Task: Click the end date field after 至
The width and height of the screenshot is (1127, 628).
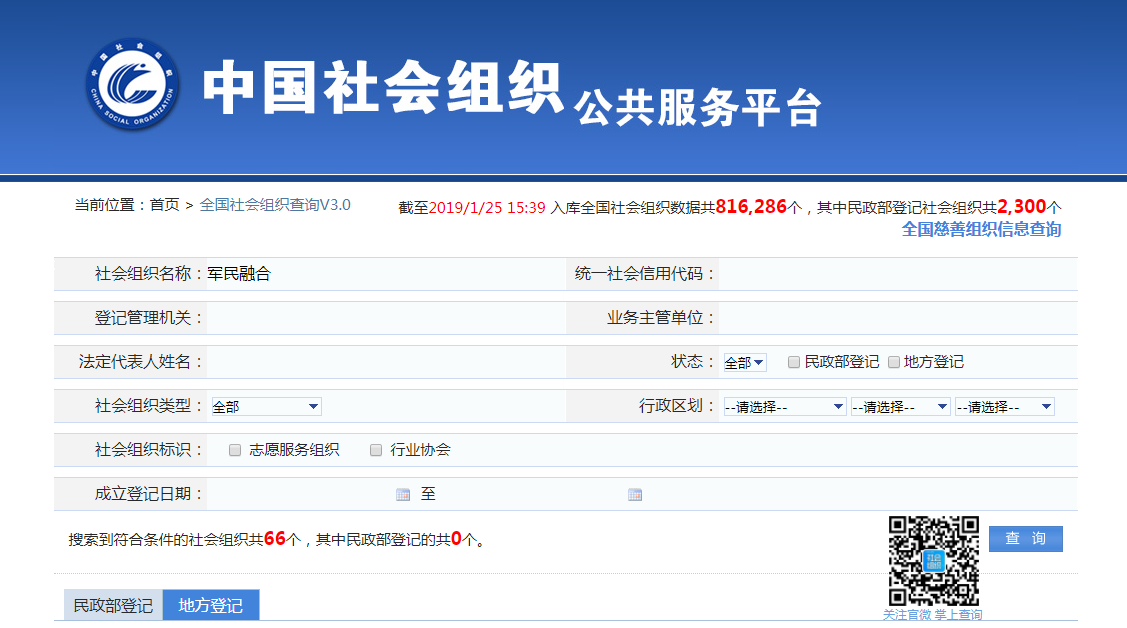Action: (x=532, y=494)
